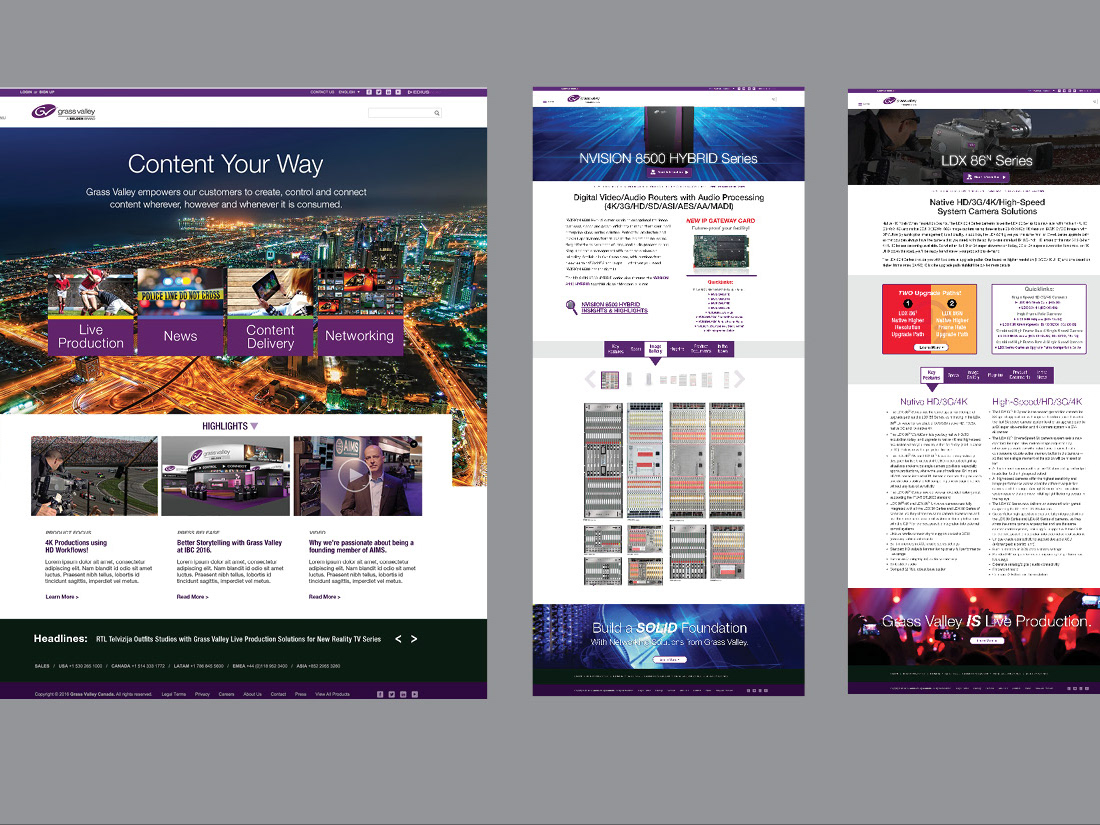Click LinkedIn icon in homepage footer
1100x825 pixels.
pyautogui.click(x=403, y=694)
